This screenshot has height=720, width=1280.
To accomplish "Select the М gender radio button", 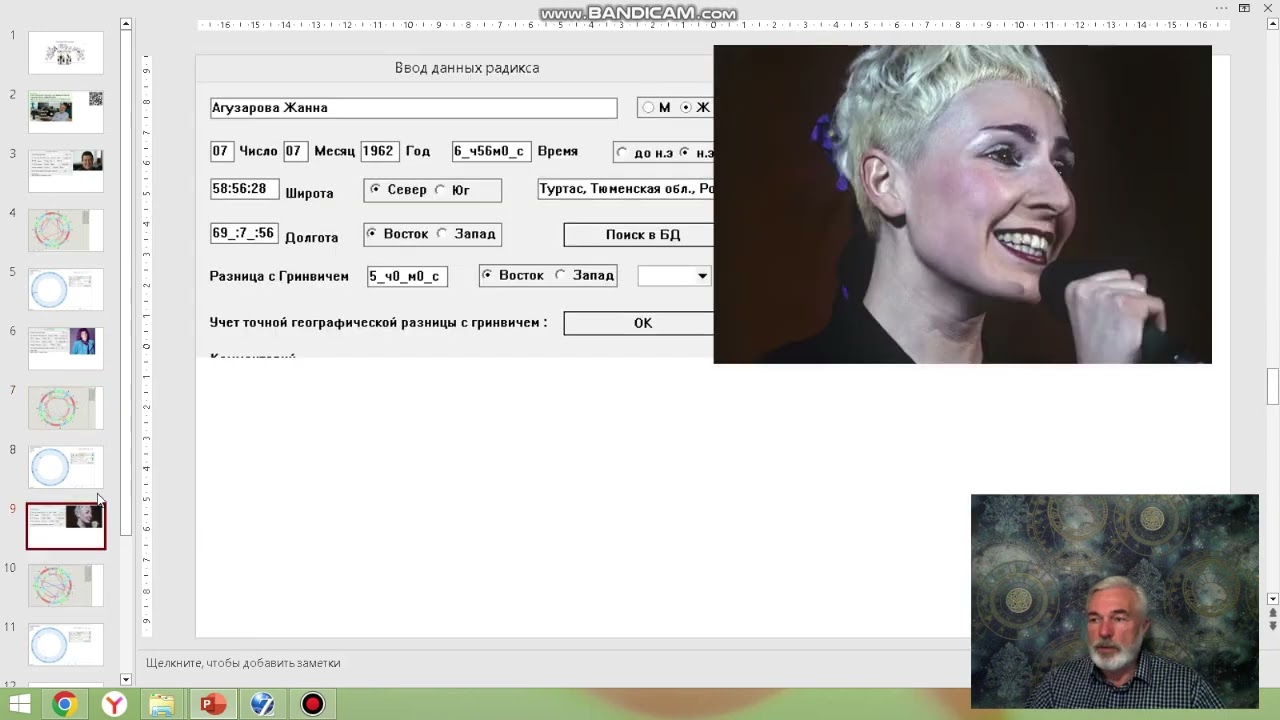I will click(x=649, y=108).
